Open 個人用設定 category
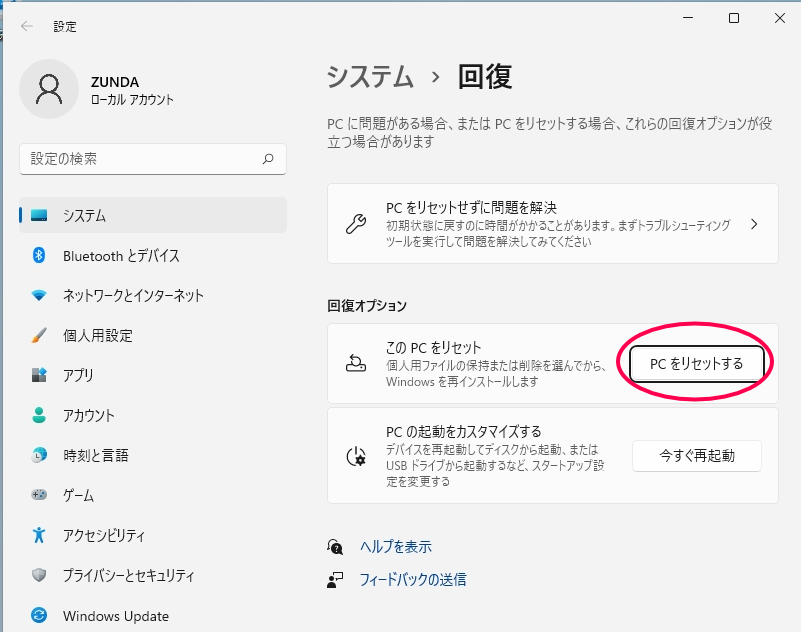 coord(153,335)
